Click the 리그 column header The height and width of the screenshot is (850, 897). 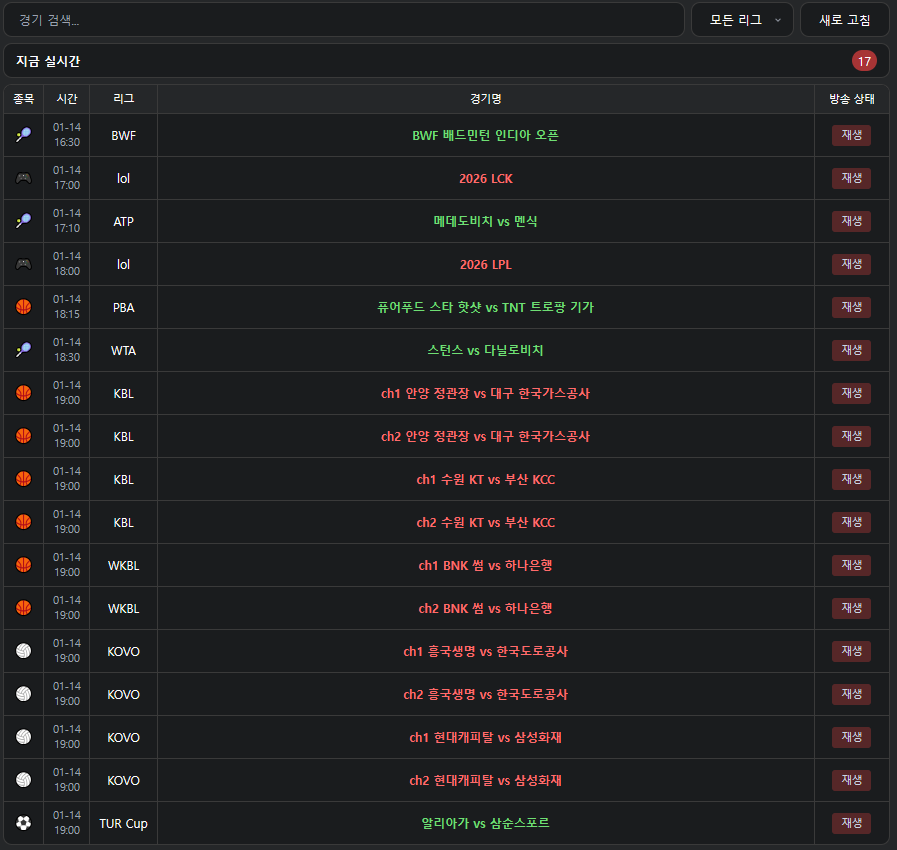(x=123, y=99)
